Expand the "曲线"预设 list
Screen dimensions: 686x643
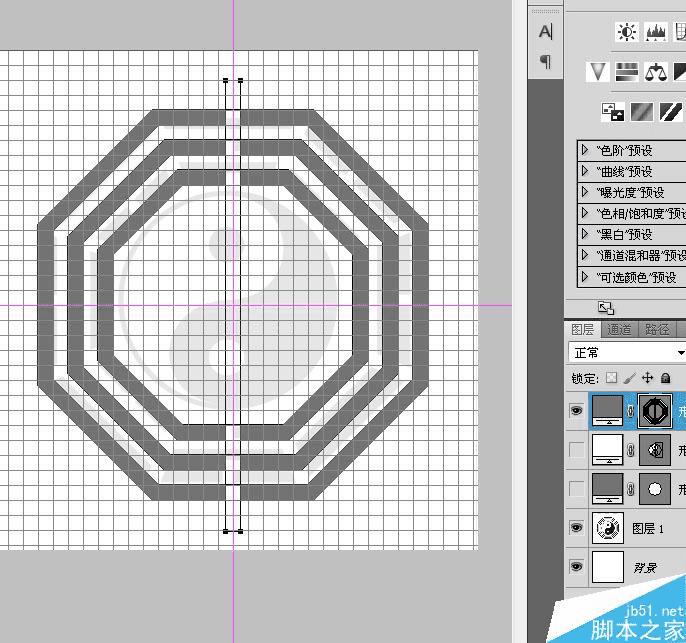click(x=584, y=171)
